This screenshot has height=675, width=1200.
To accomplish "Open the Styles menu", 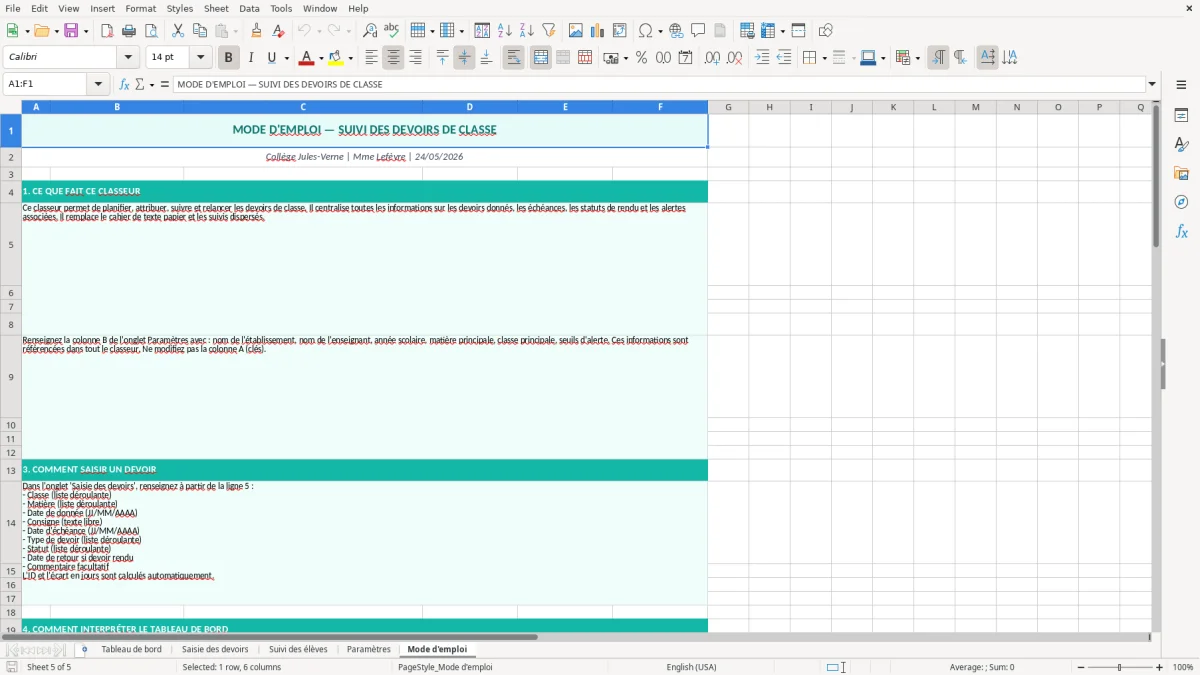I will [x=180, y=8].
